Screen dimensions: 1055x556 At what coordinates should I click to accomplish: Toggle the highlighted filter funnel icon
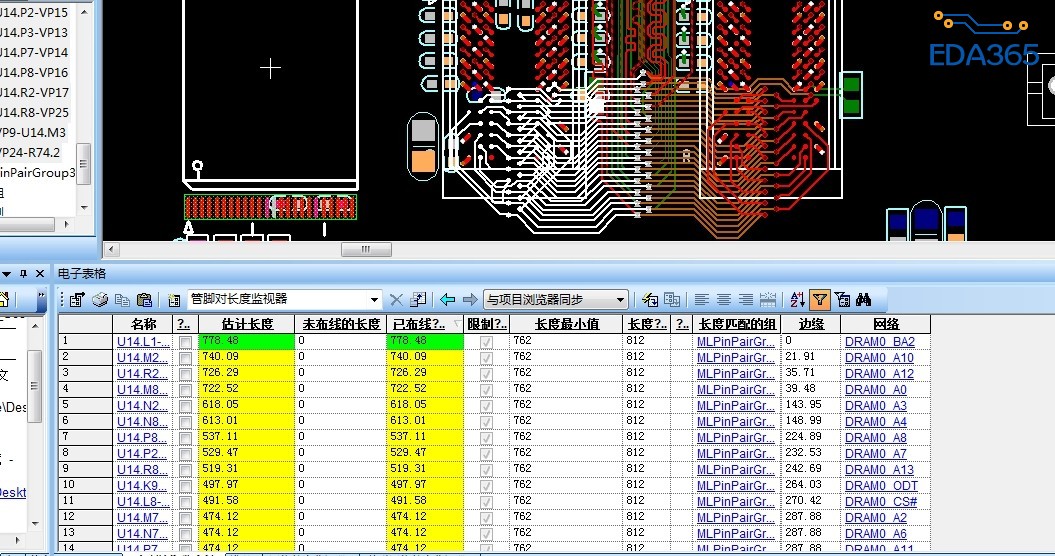(820, 300)
